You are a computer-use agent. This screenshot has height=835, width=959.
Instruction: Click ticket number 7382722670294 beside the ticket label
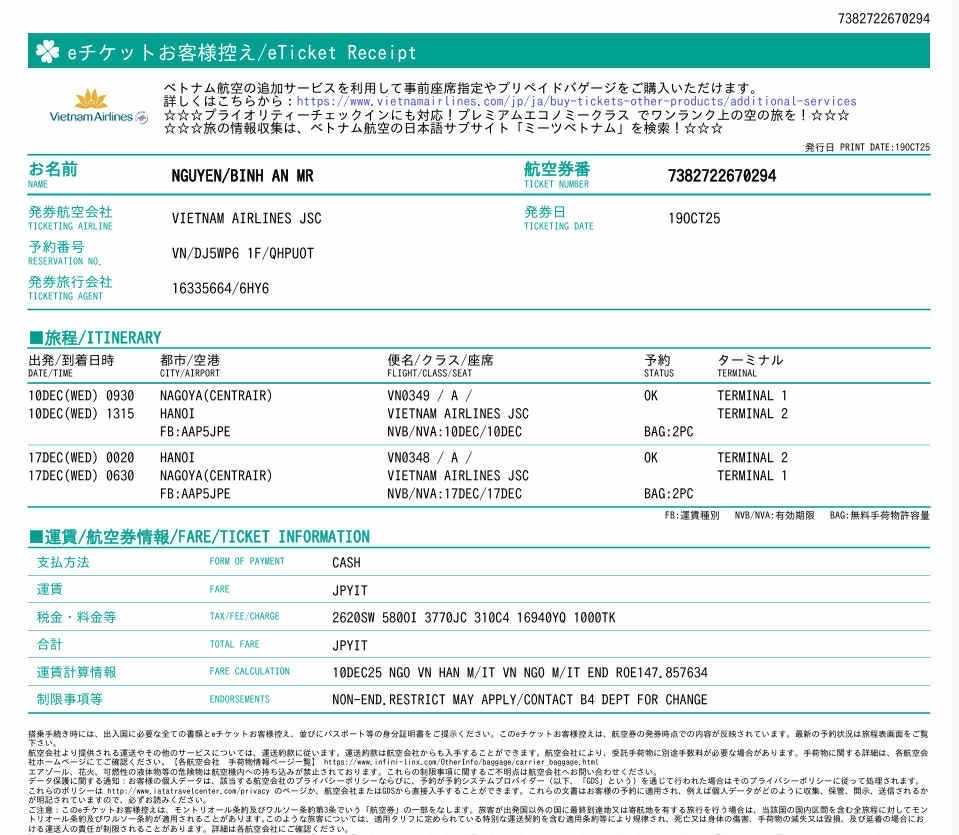tap(721, 176)
